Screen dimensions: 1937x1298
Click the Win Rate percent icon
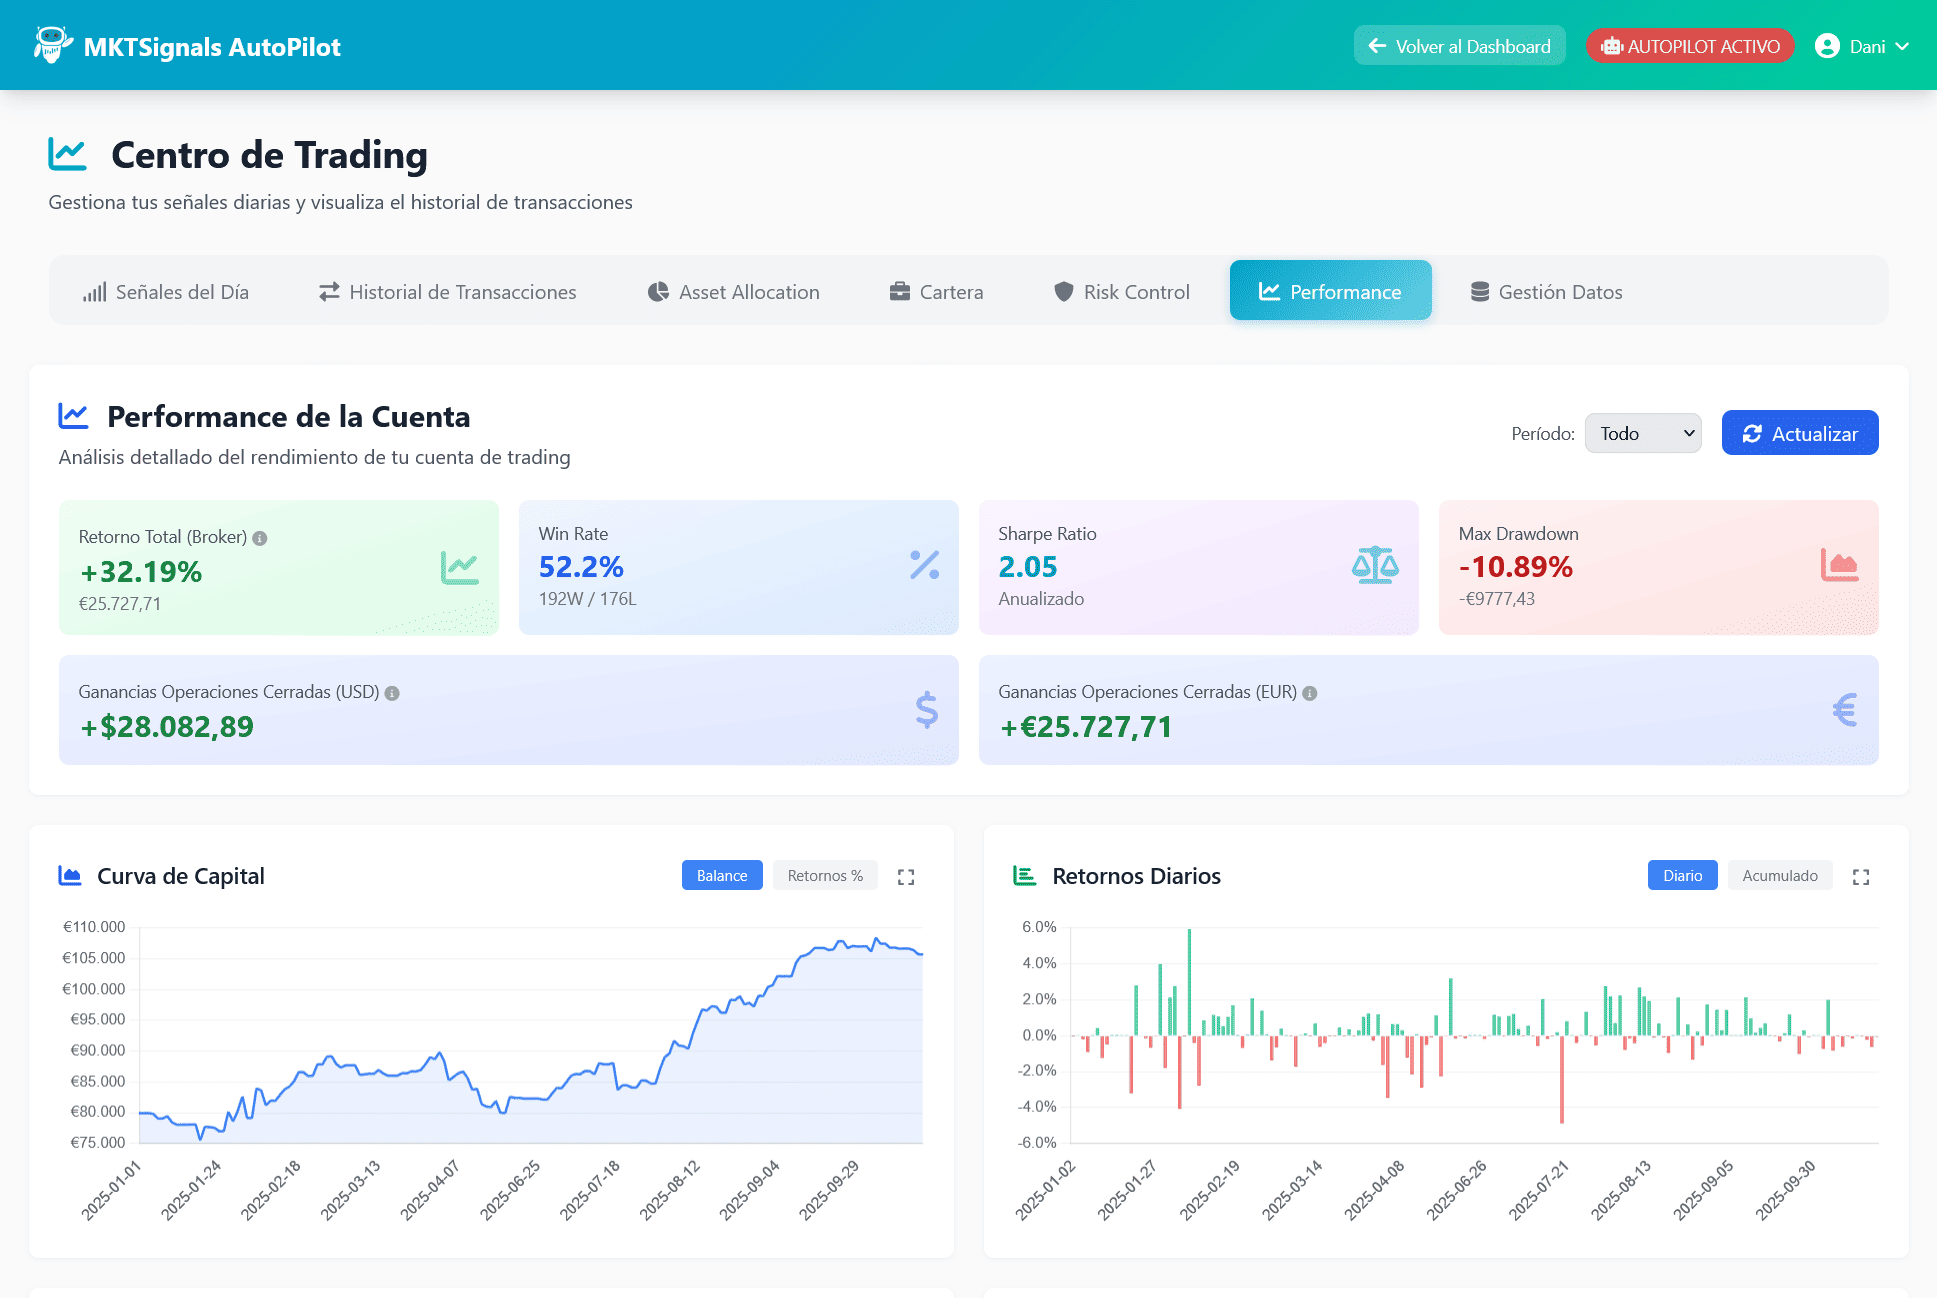(924, 566)
